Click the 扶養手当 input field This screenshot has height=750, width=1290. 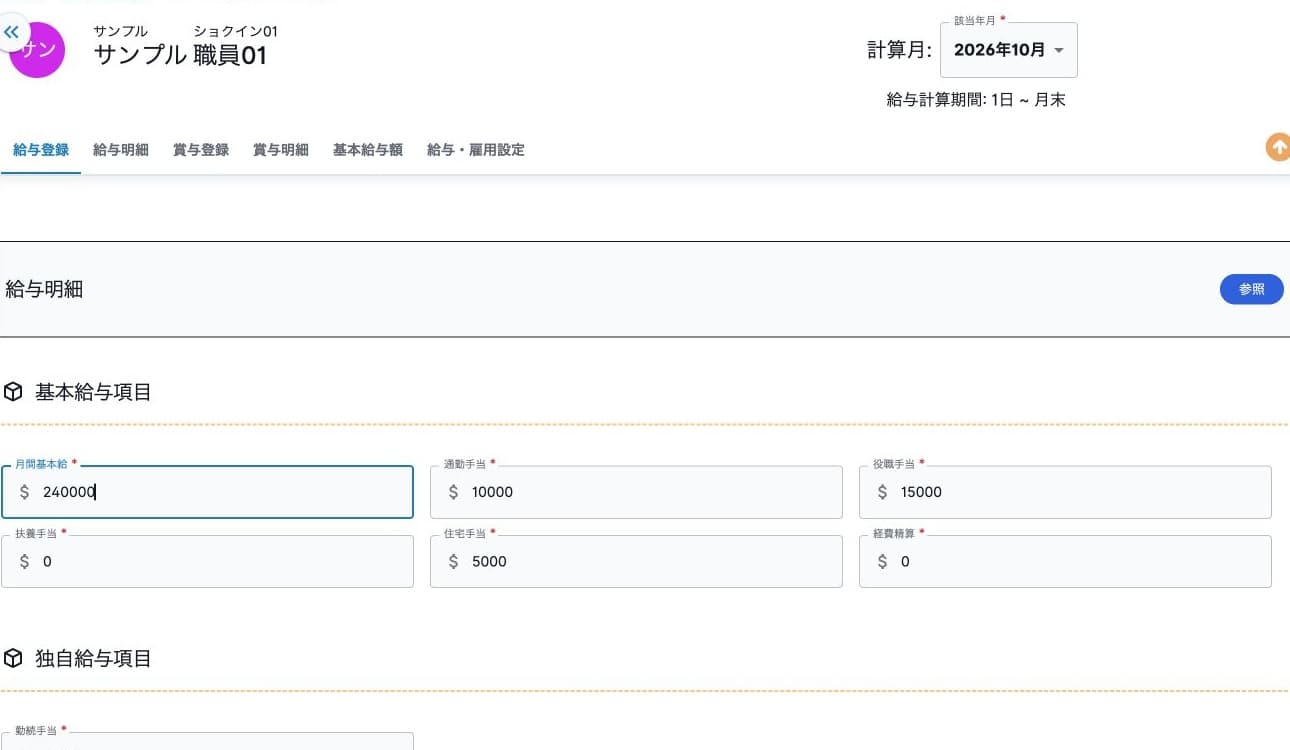click(x=207, y=561)
